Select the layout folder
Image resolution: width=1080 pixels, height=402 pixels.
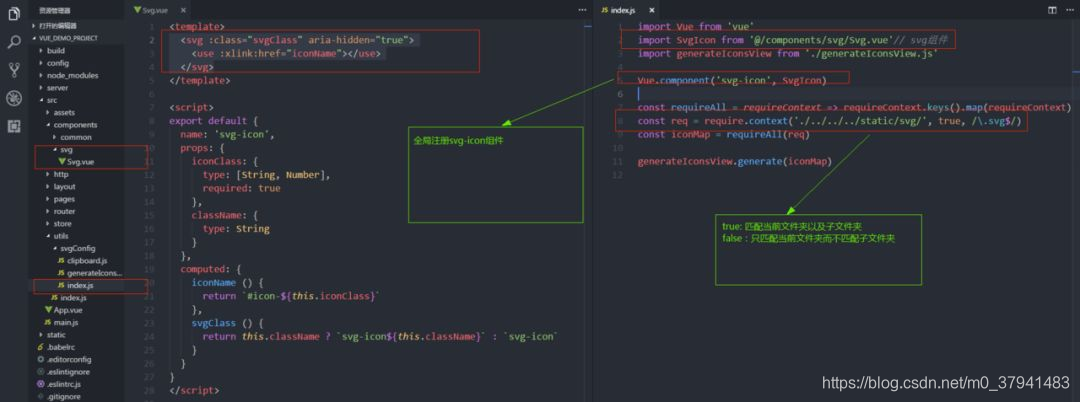pyautogui.click(x=65, y=187)
